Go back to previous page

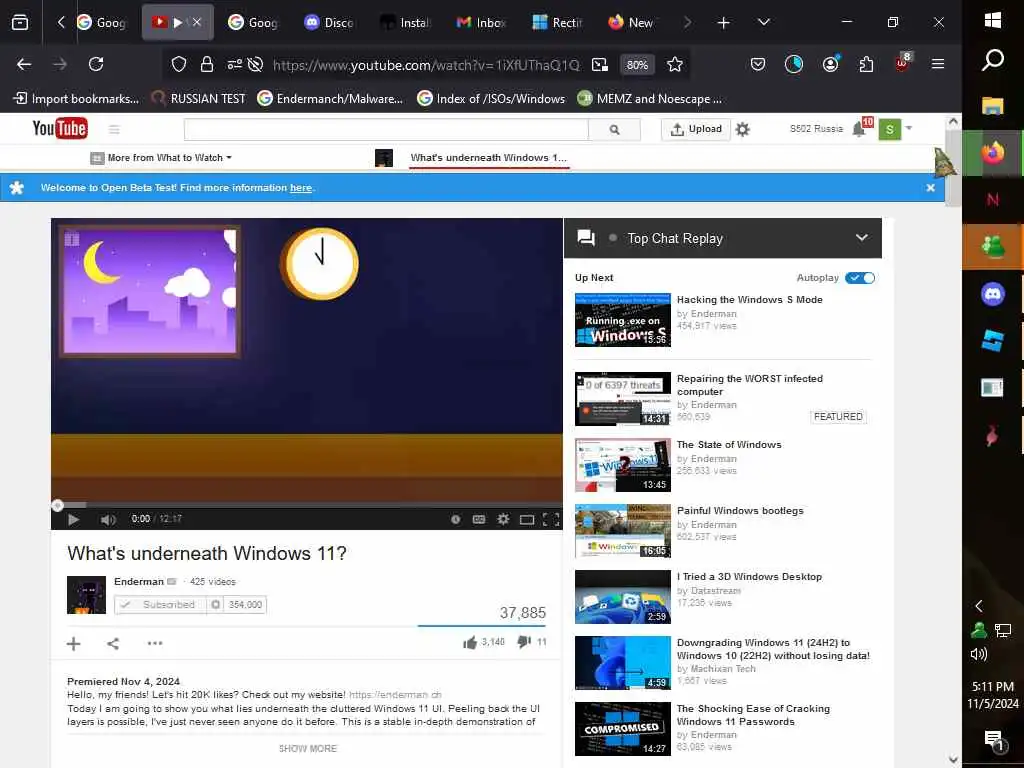click(24, 64)
